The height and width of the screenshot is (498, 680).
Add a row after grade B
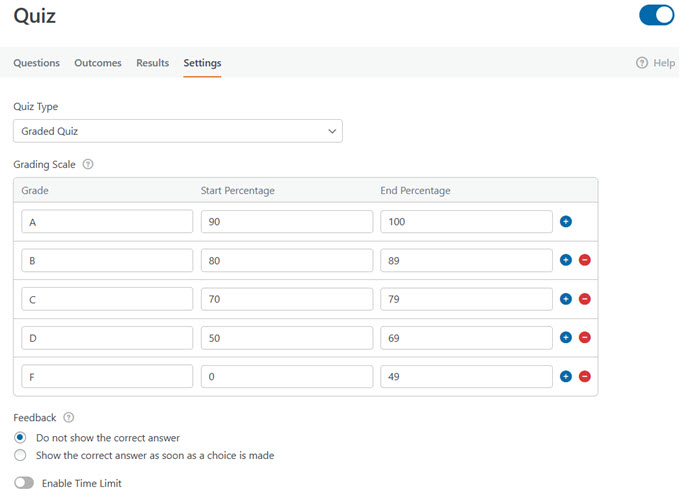coord(565,260)
